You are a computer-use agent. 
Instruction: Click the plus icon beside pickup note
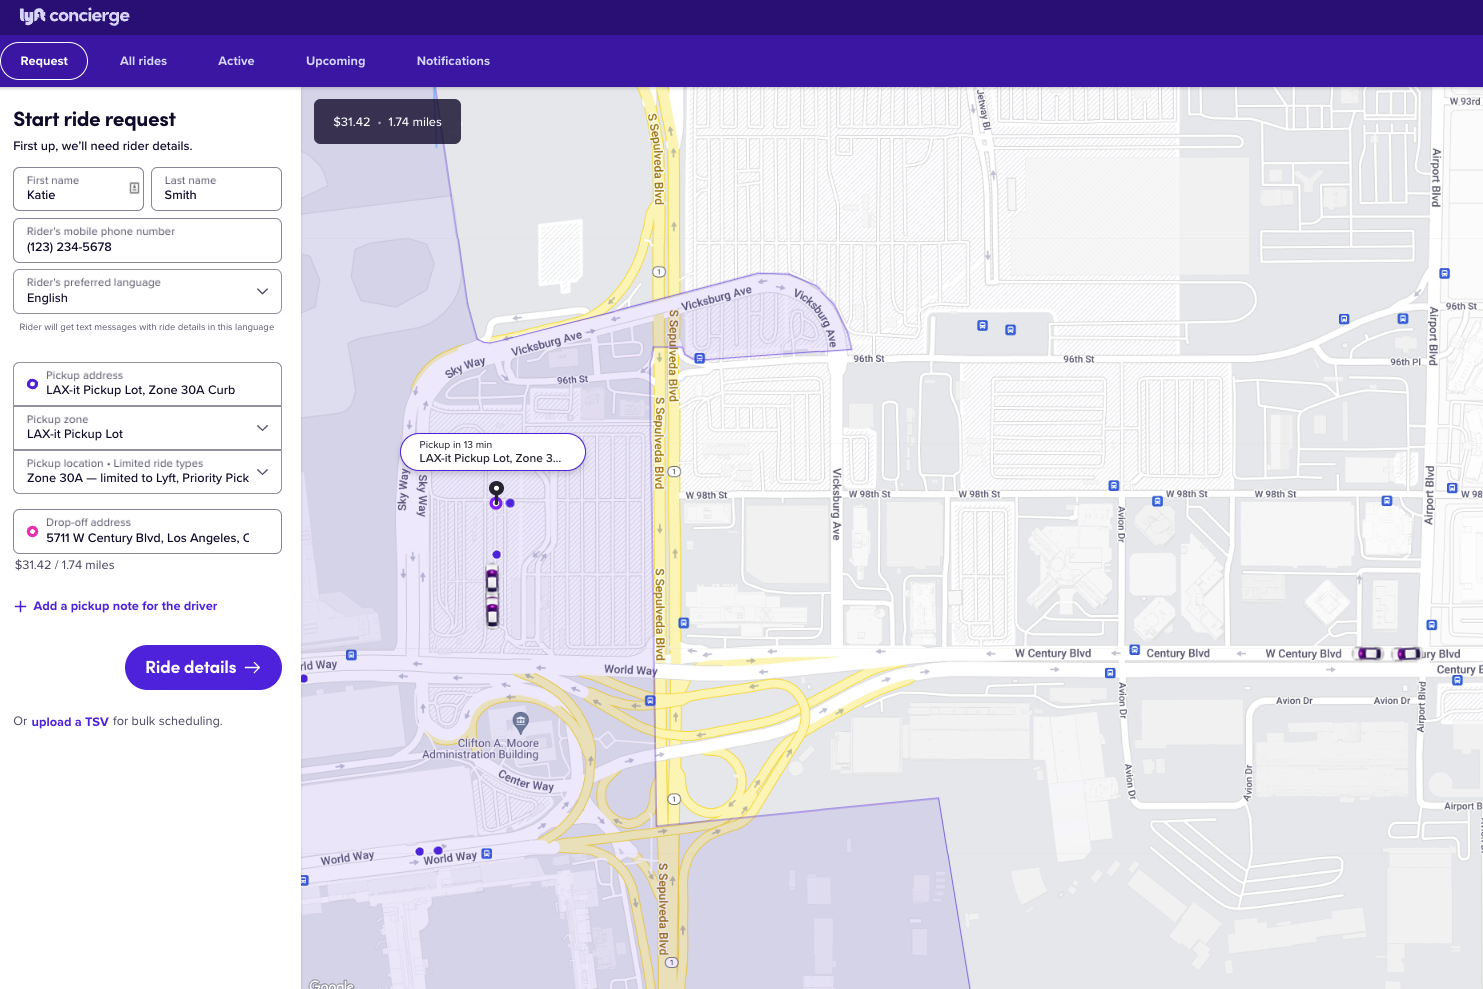[20, 606]
